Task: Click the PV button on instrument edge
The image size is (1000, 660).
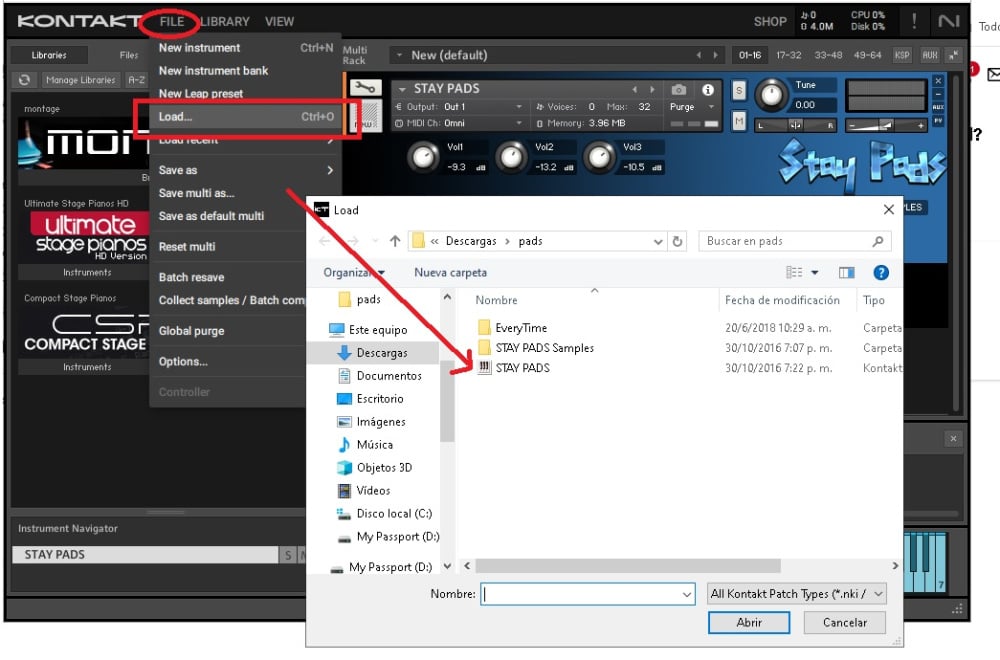Action: (938, 121)
